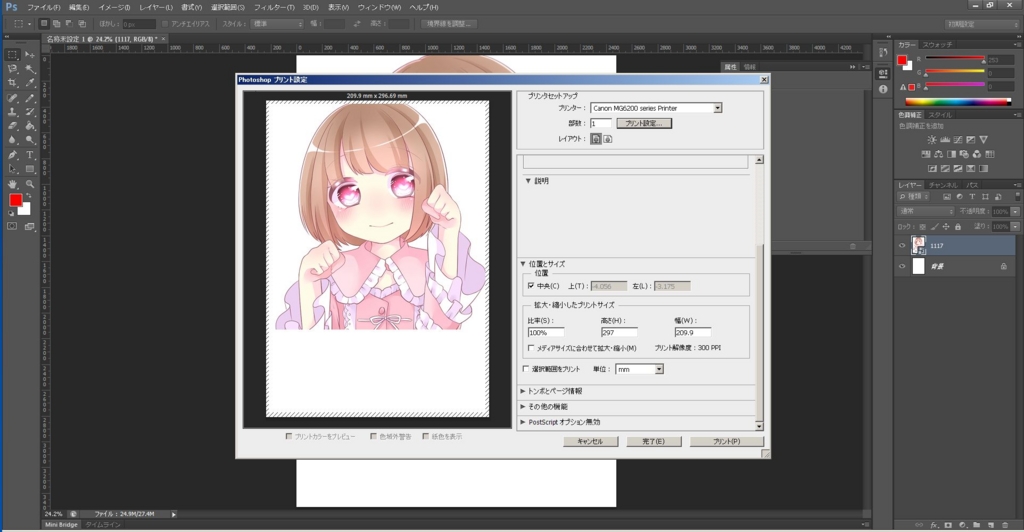The width and height of the screenshot is (1024, 532).
Task: Add a Color Balance adjustment
Action: click(938, 154)
